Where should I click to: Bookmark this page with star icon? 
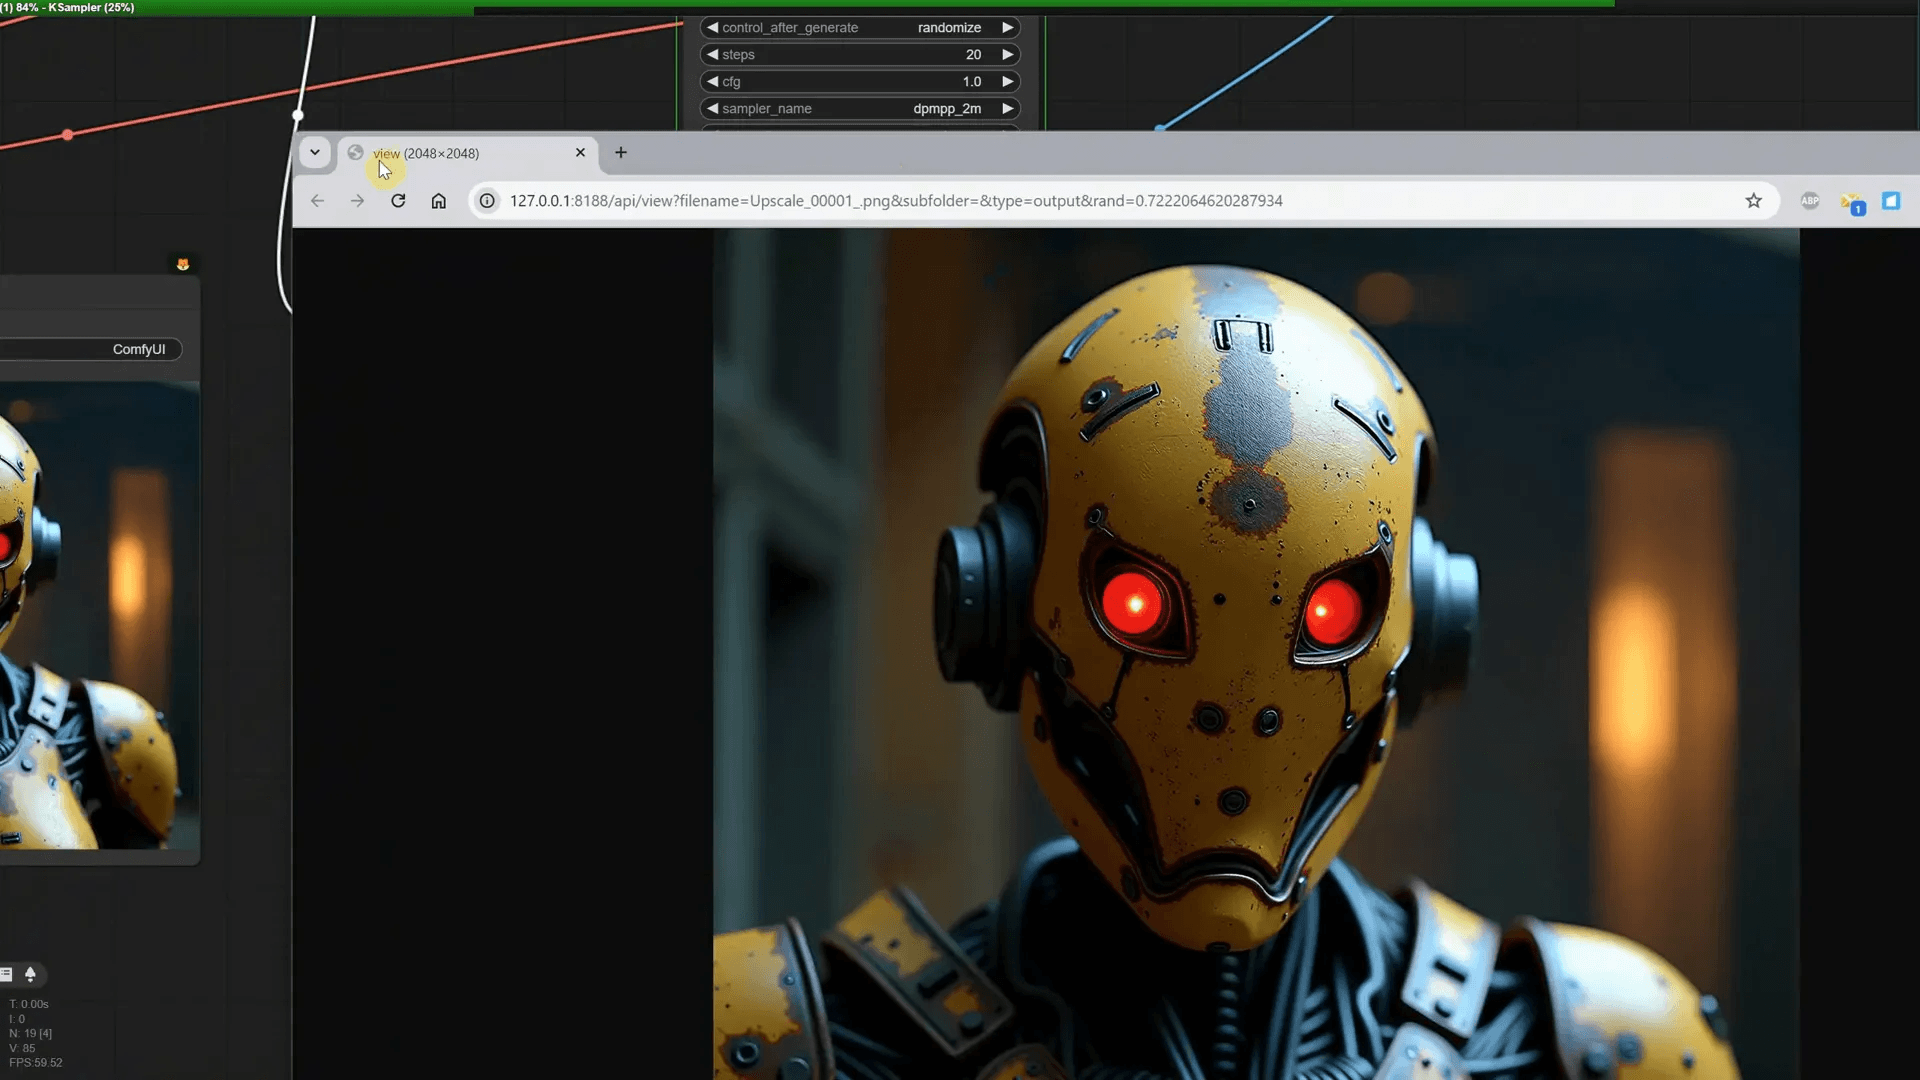click(x=1753, y=201)
